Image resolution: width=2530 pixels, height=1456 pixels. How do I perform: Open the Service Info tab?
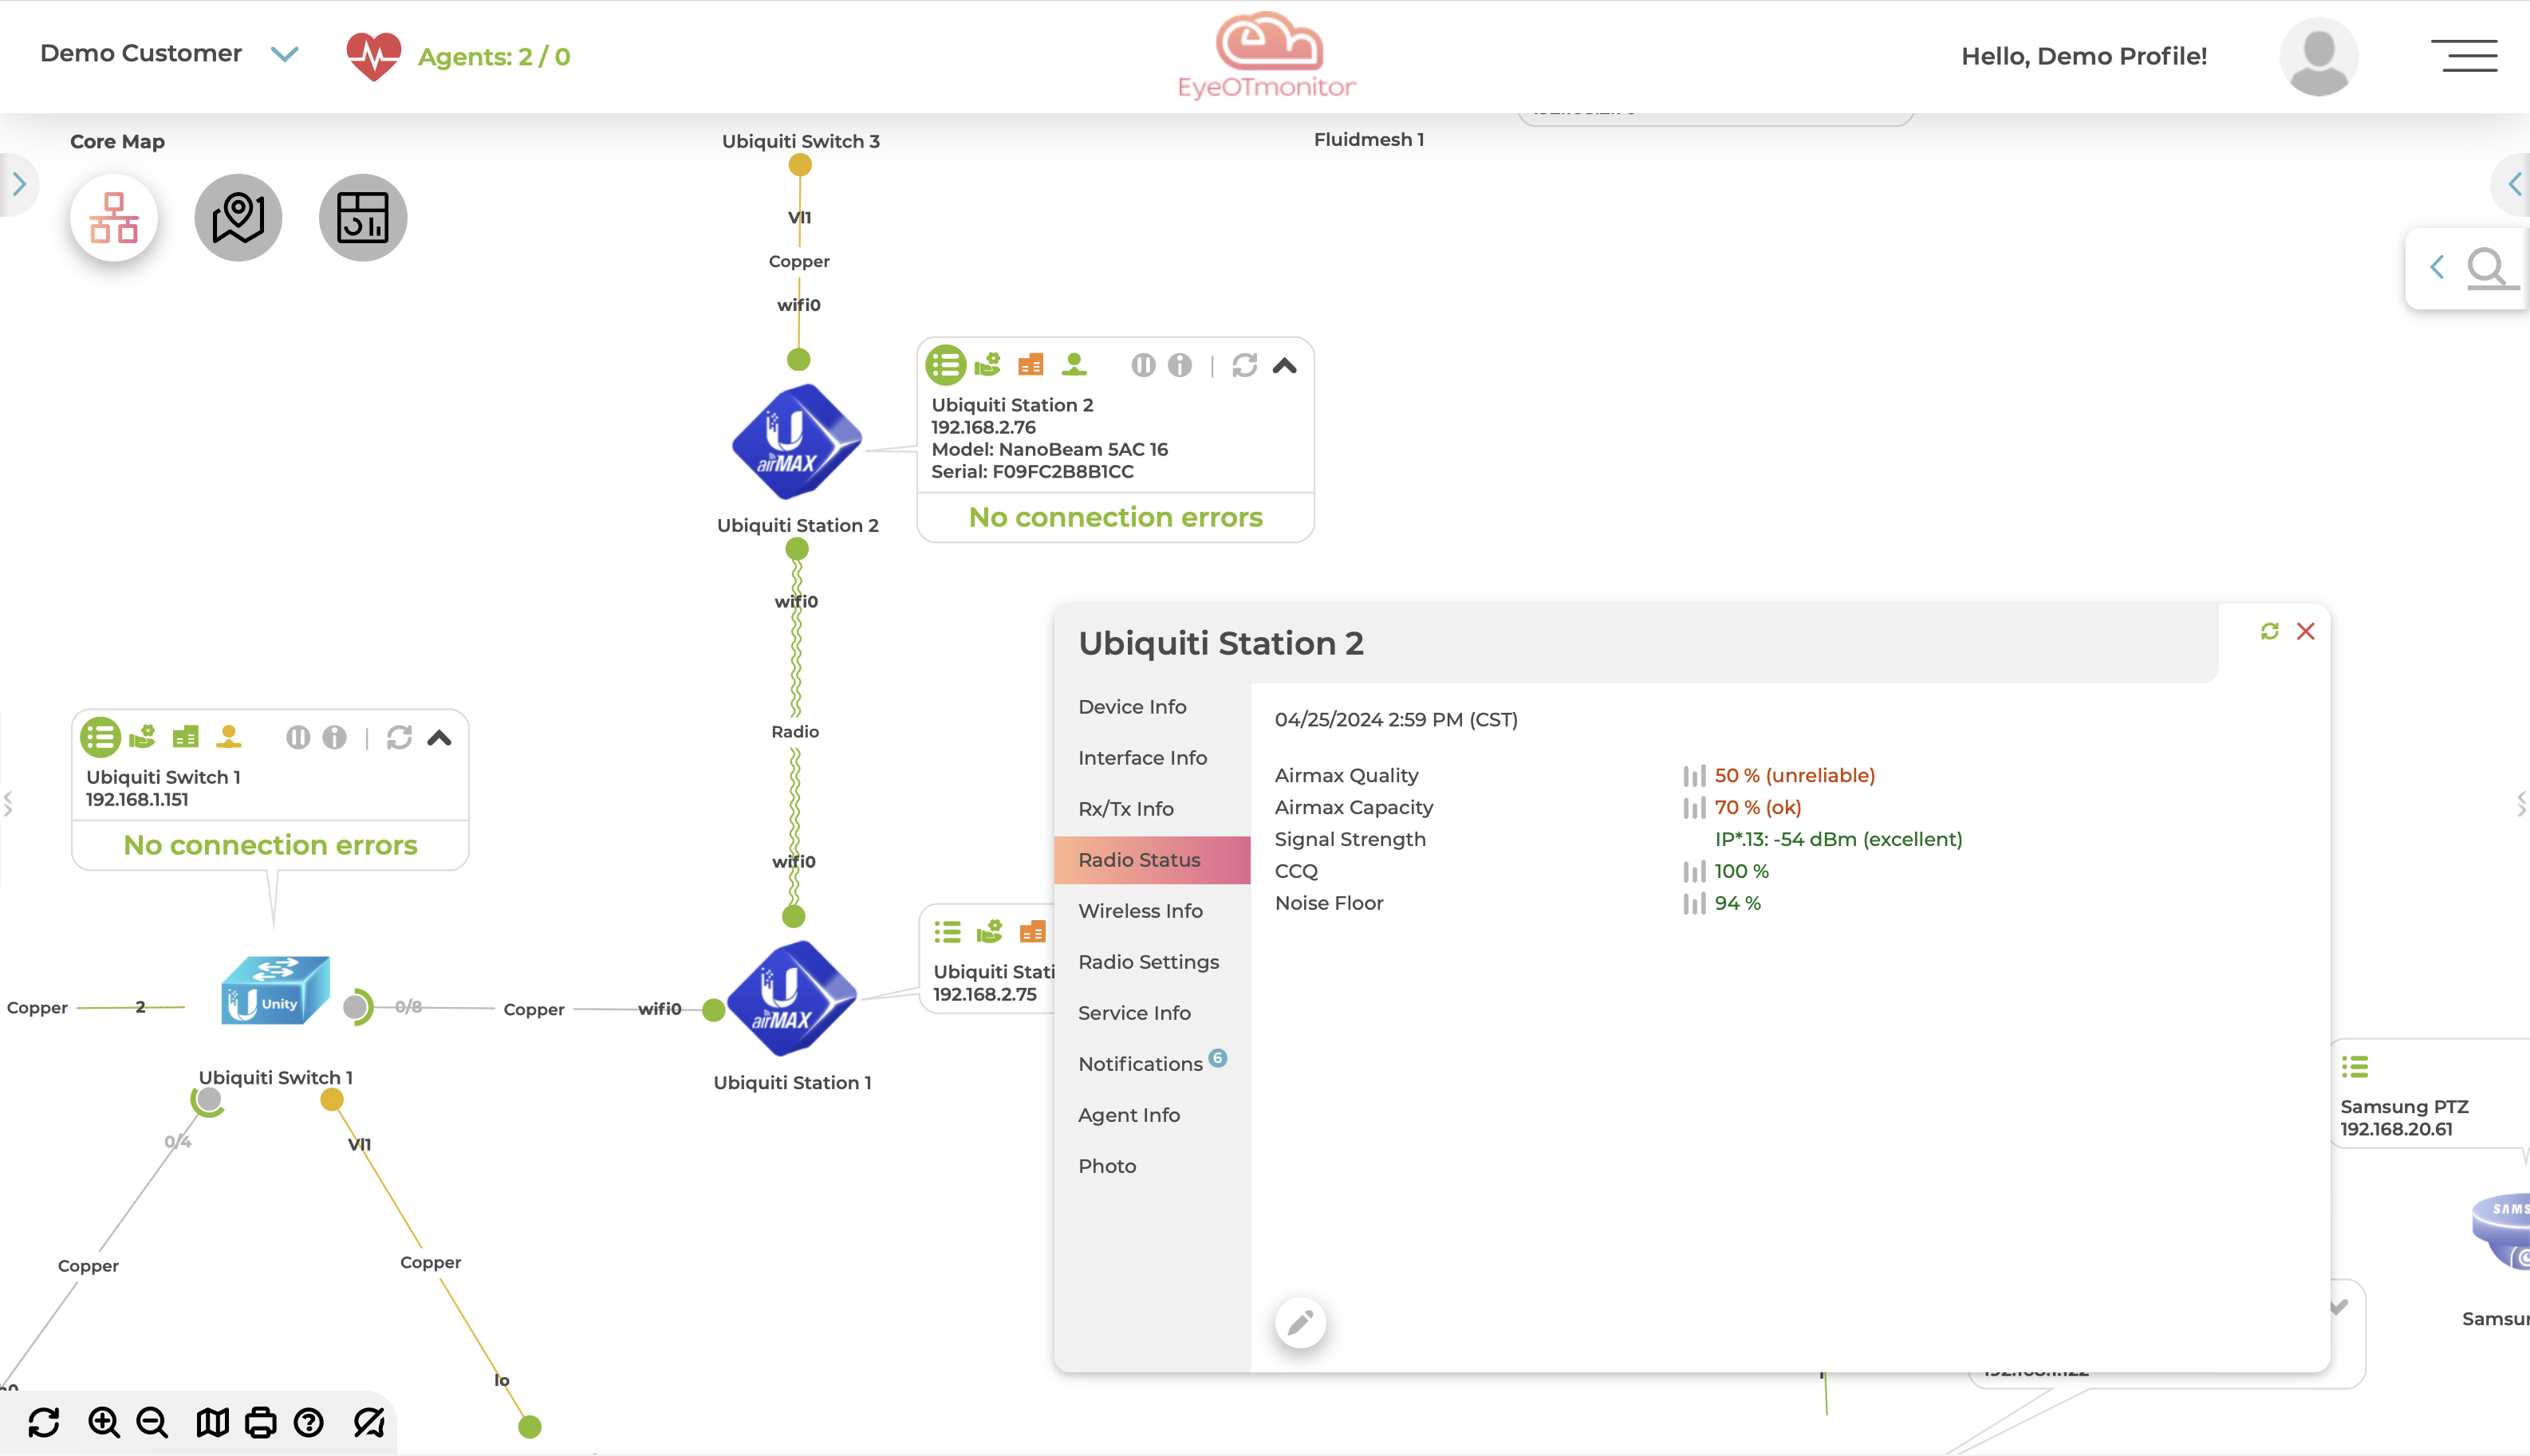pyautogui.click(x=1152, y=1013)
